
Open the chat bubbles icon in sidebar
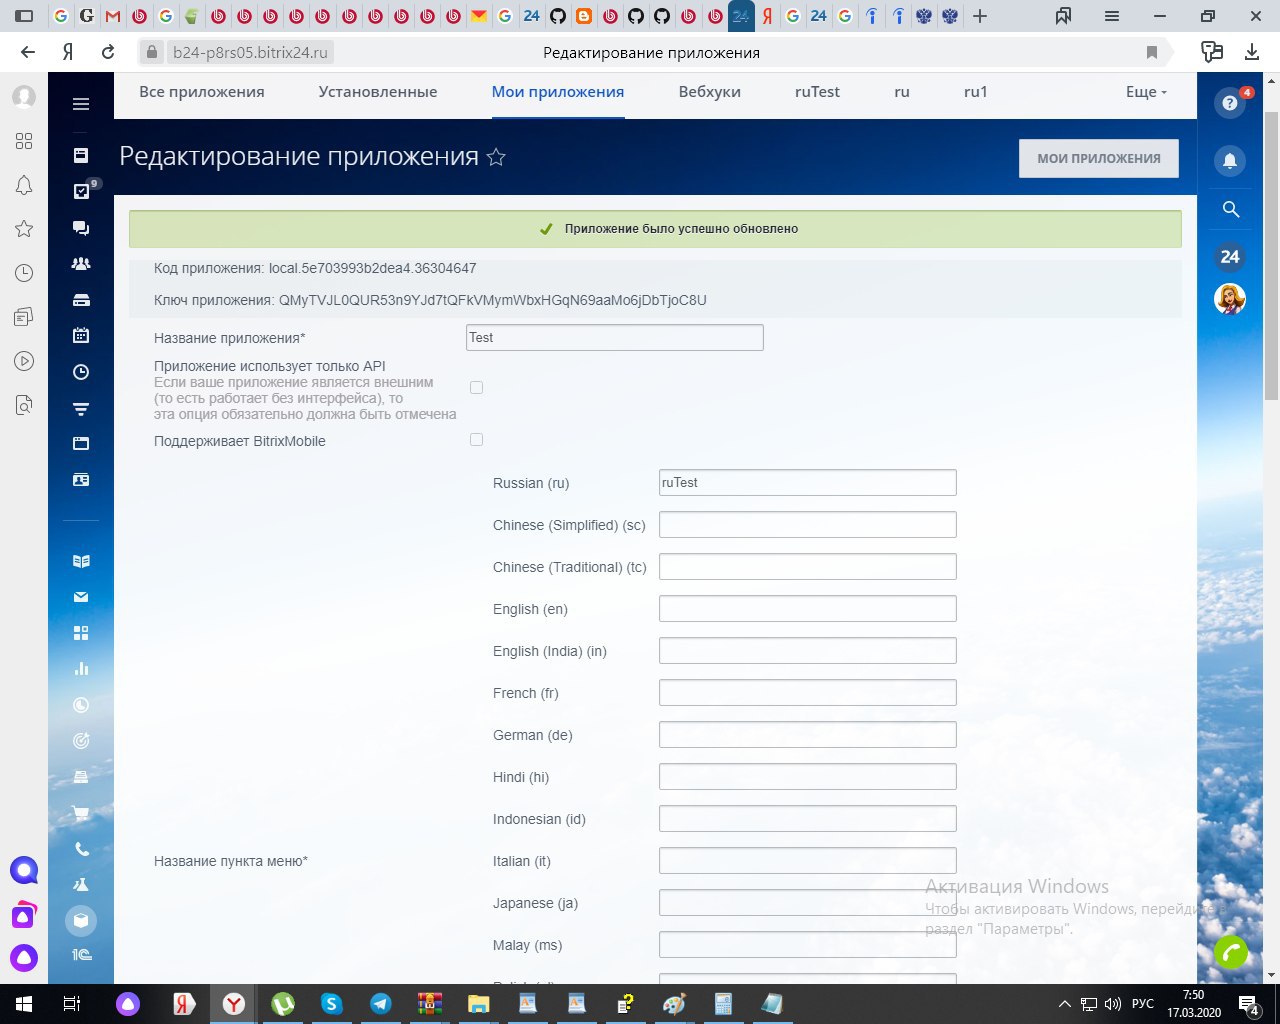click(81, 228)
